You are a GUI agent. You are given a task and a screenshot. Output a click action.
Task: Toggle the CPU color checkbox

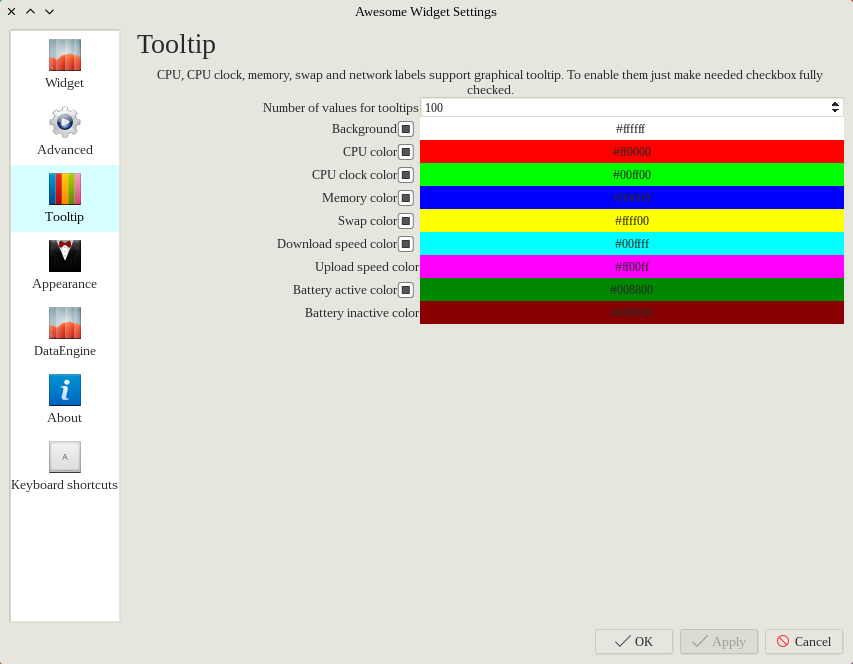coord(406,152)
